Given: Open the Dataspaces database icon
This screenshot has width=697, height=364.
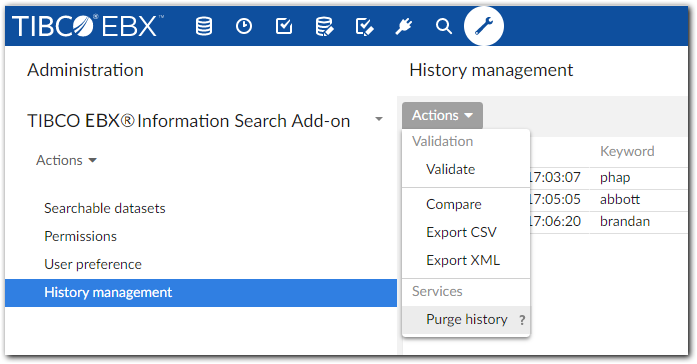Looking at the screenshot, I should tap(204, 26).
